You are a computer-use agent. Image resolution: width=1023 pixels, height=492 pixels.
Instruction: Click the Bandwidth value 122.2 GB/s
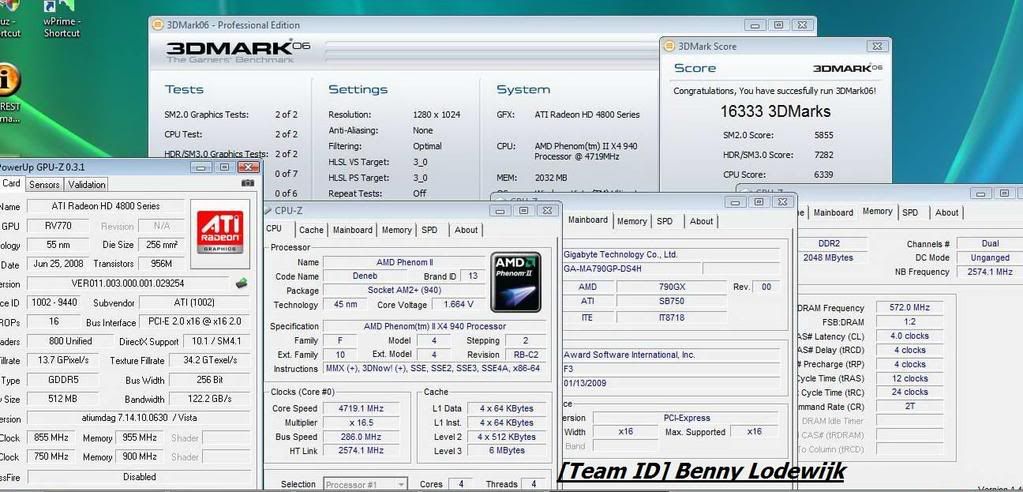209,399
